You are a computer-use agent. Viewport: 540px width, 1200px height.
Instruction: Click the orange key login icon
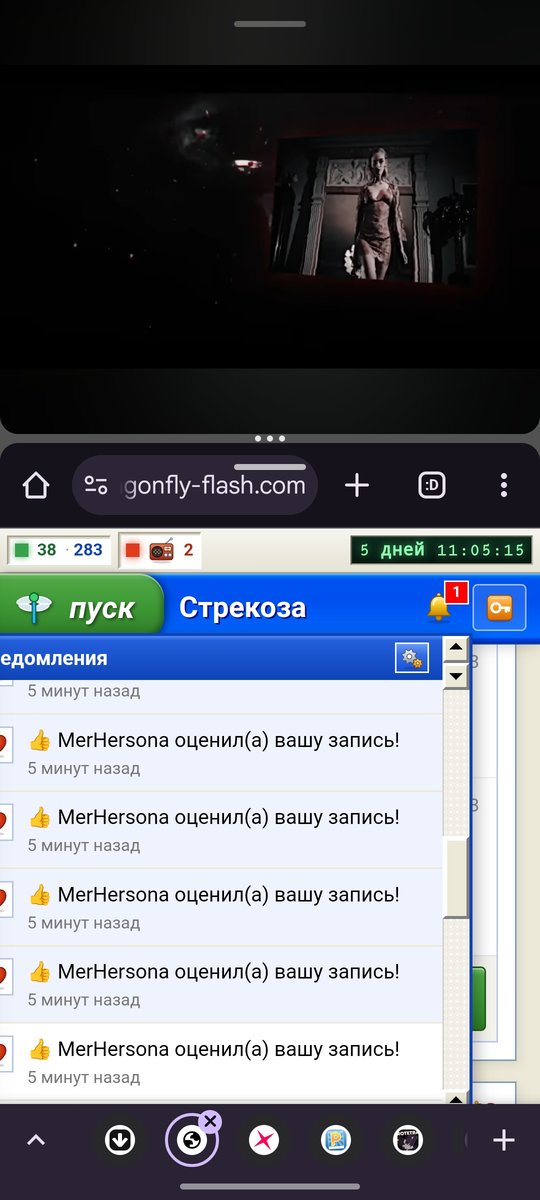(499, 607)
